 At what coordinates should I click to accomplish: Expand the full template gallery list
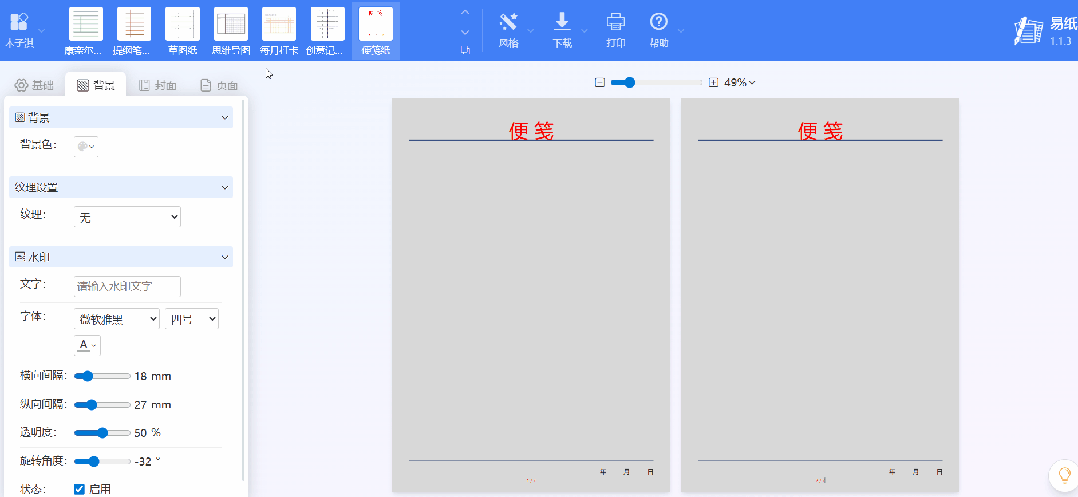tap(465, 50)
